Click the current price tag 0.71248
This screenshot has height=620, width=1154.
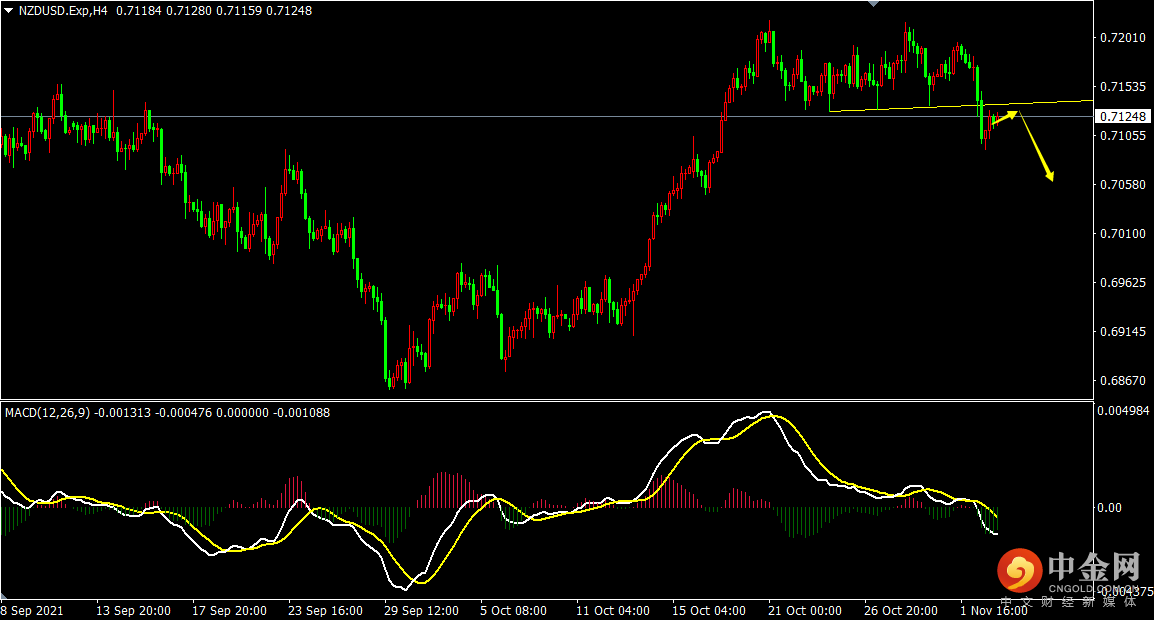pos(1122,117)
